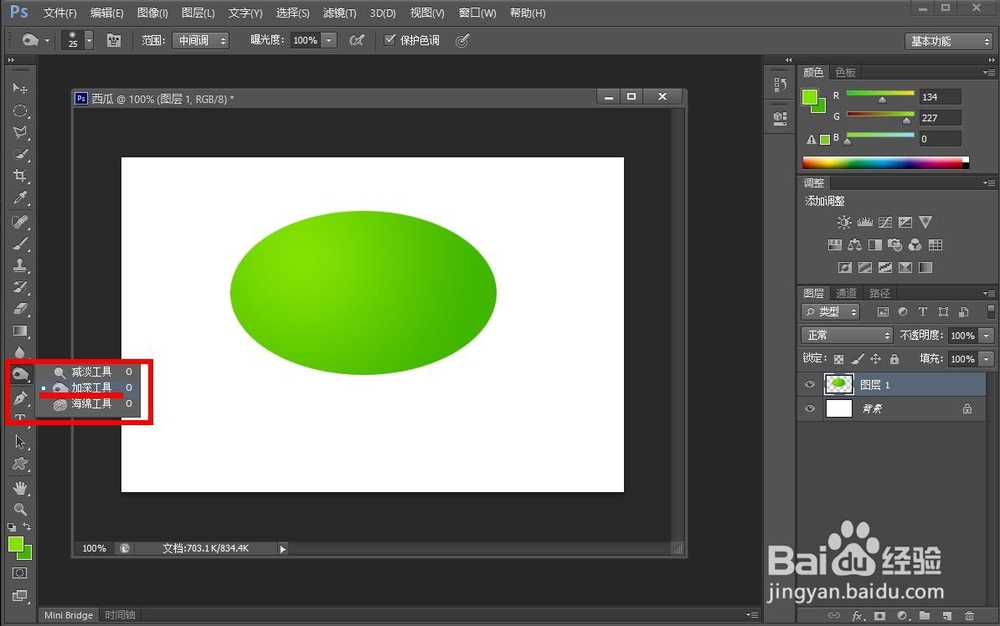Select the Eyedropper tool
1000x626 pixels.
point(20,198)
